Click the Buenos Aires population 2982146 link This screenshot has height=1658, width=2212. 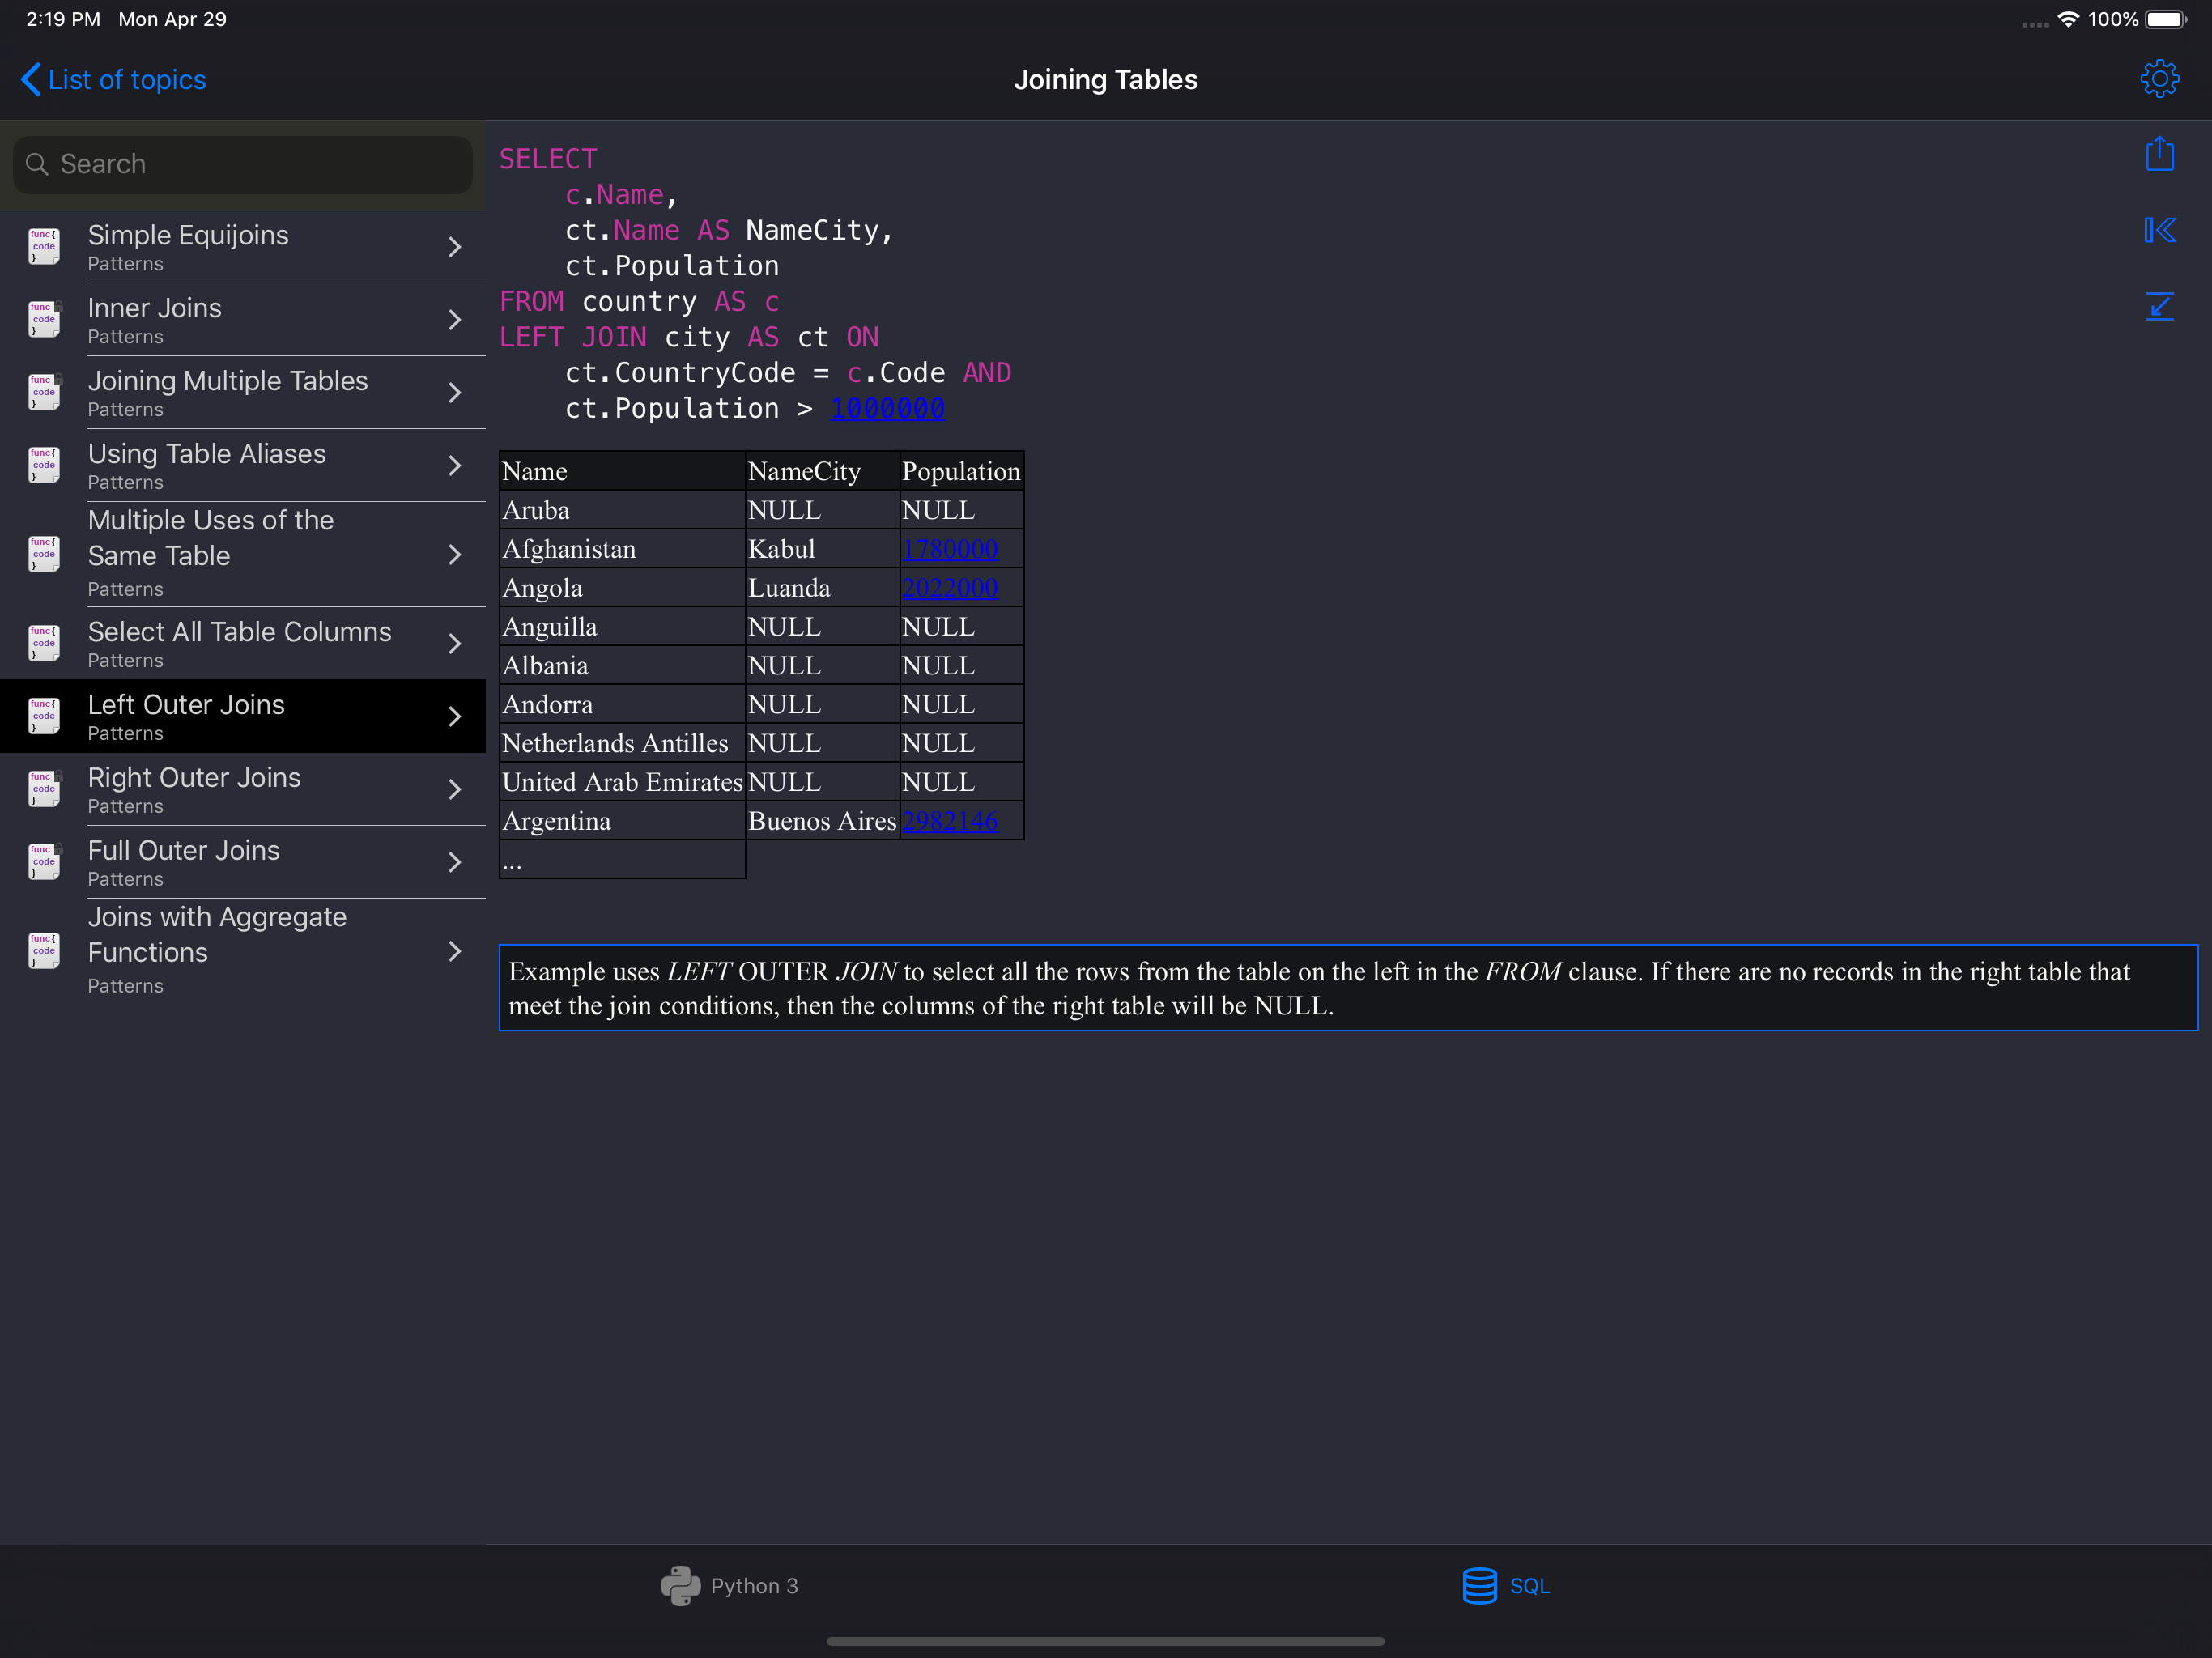949,821
